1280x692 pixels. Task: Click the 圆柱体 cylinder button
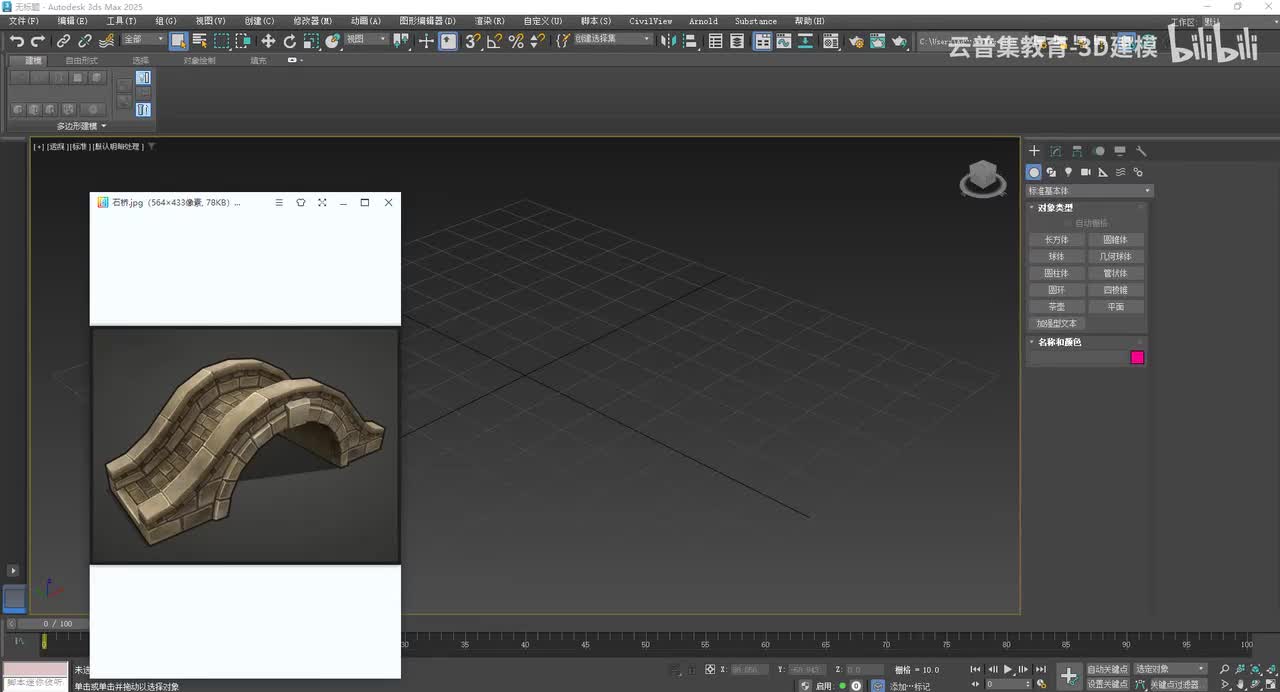click(1056, 273)
